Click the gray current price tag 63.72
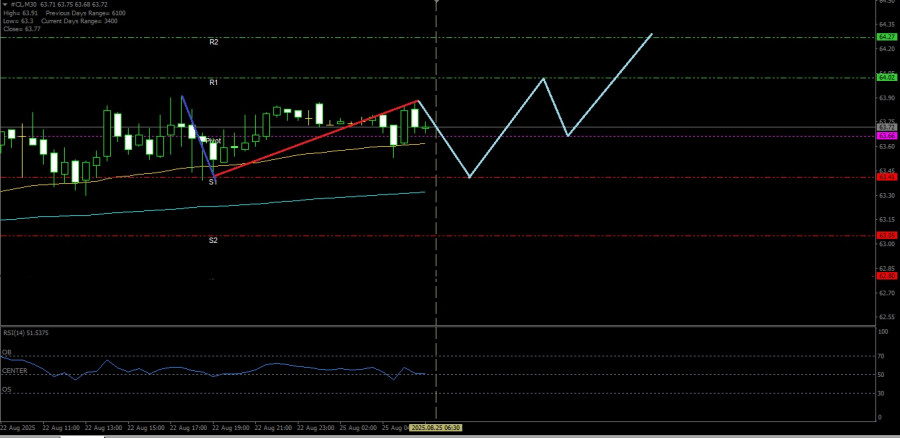Viewport: 900px width, 438px height. (887, 127)
